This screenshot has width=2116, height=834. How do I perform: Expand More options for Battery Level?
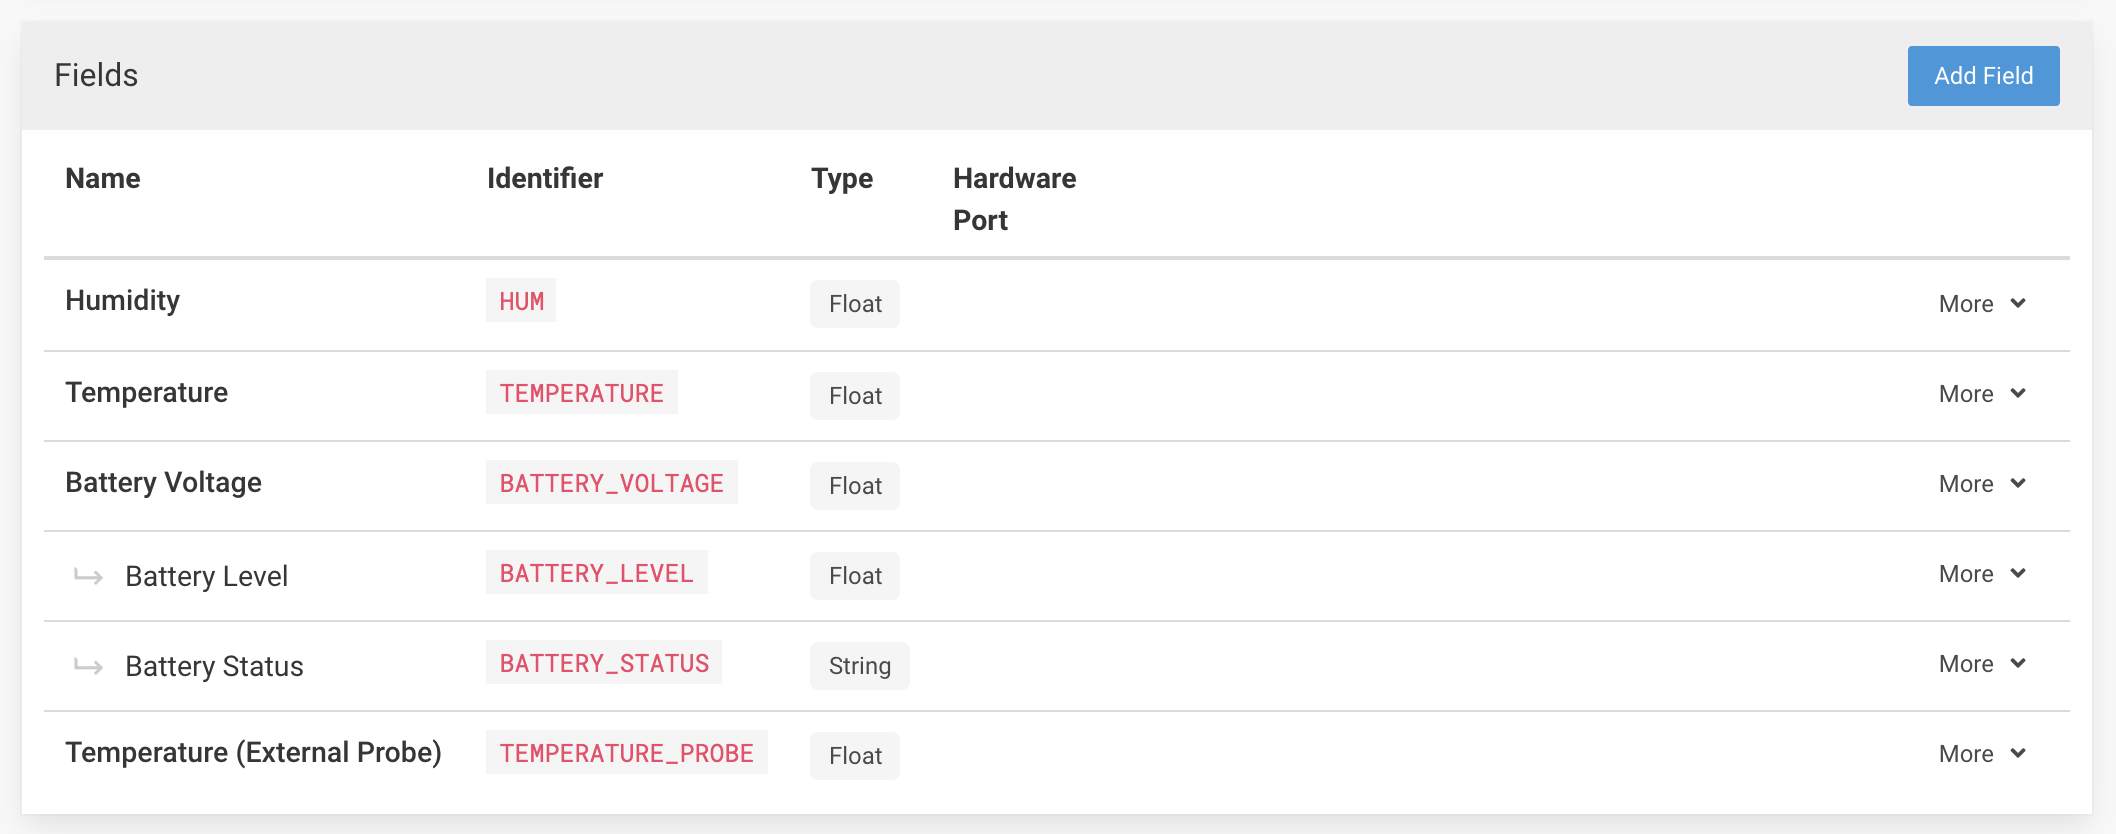(1982, 574)
